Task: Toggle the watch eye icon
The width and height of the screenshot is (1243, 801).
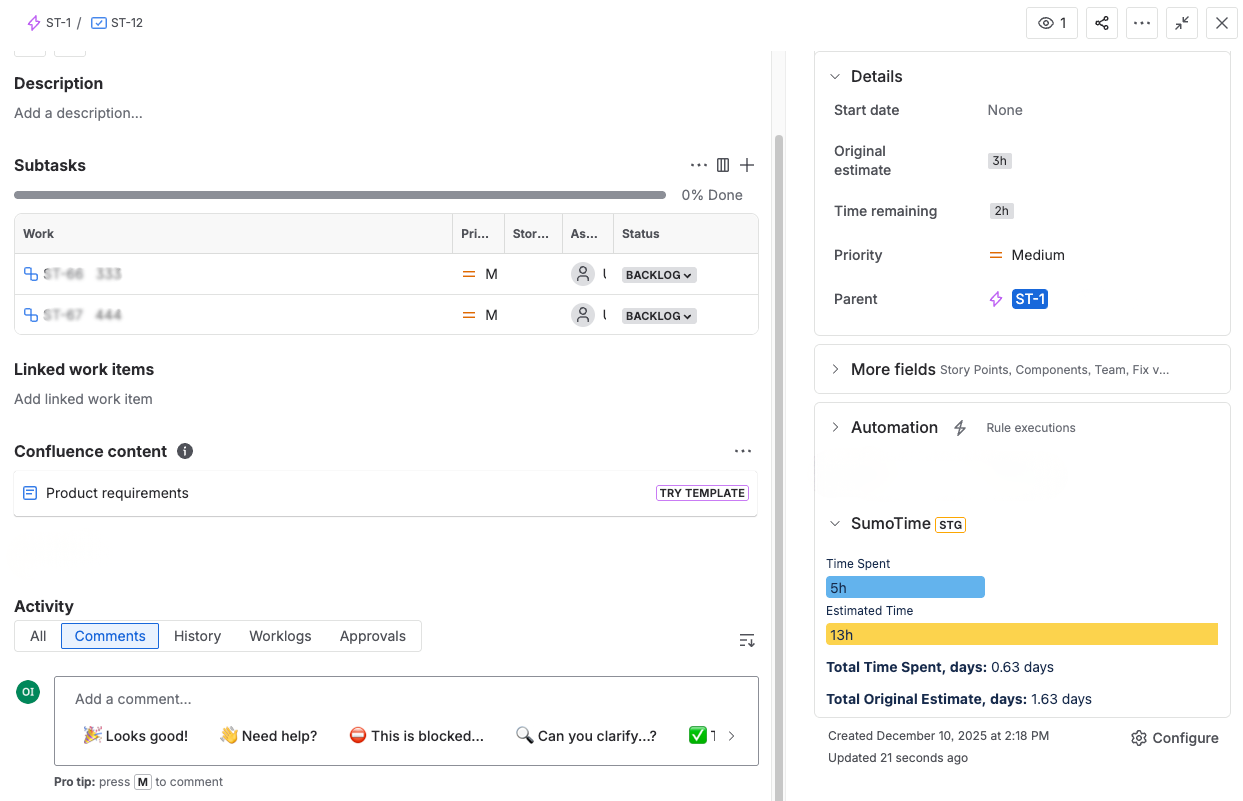Action: 1051,23
